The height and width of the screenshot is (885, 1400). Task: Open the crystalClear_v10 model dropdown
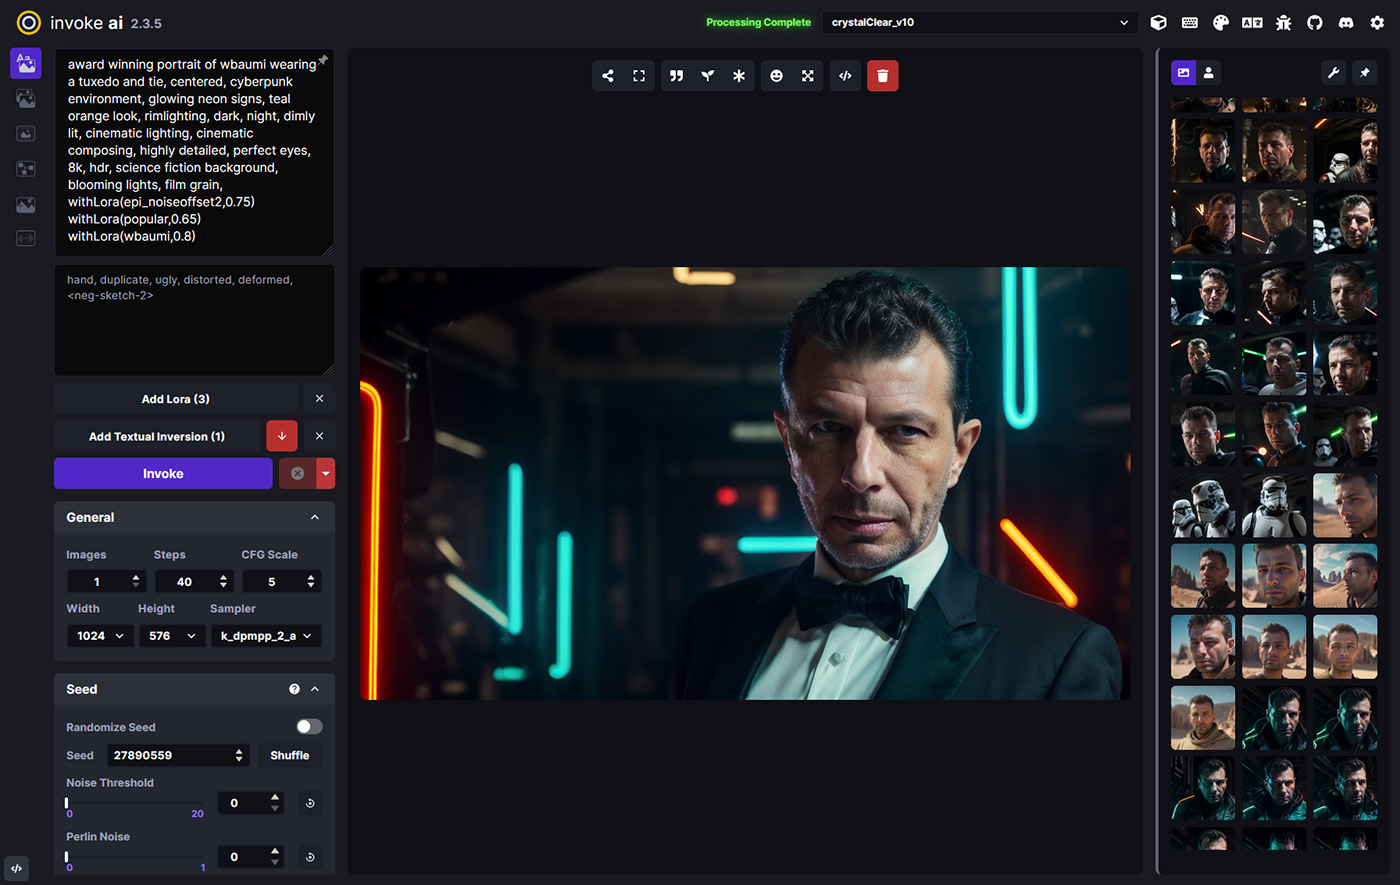point(980,22)
